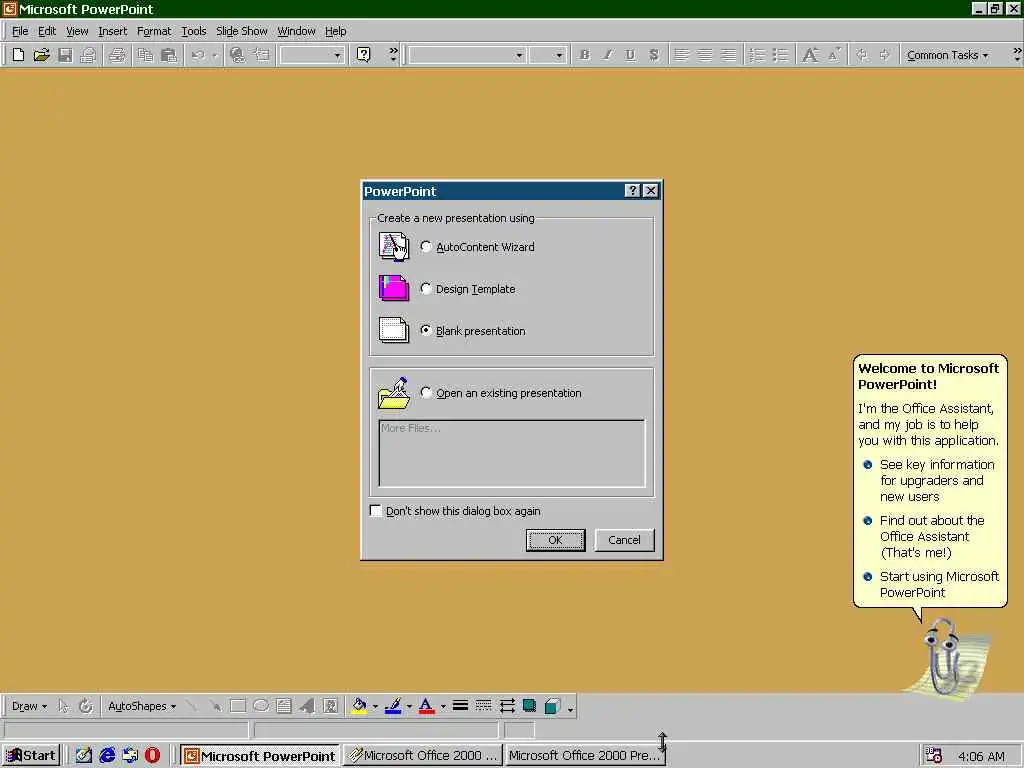Image resolution: width=1024 pixels, height=768 pixels.
Task: Open the Edit menu
Action: (47, 31)
